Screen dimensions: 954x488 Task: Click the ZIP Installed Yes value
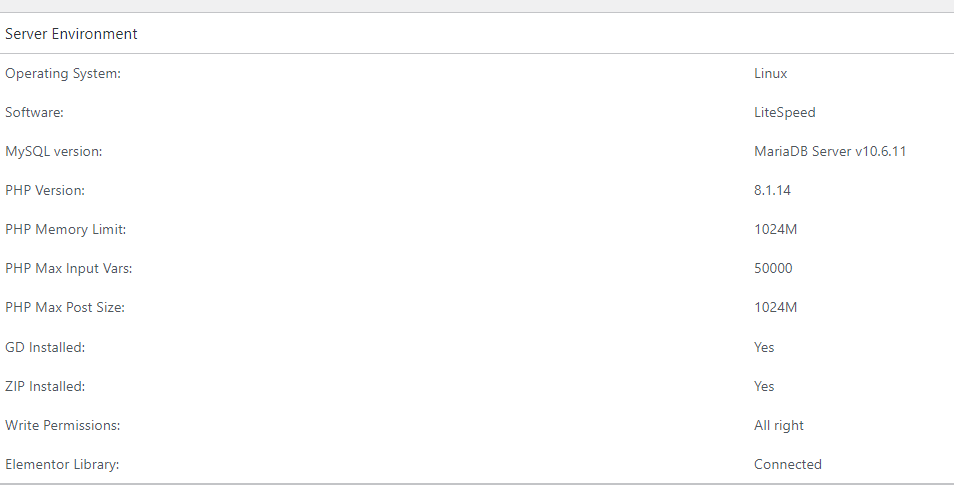(764, 386)
